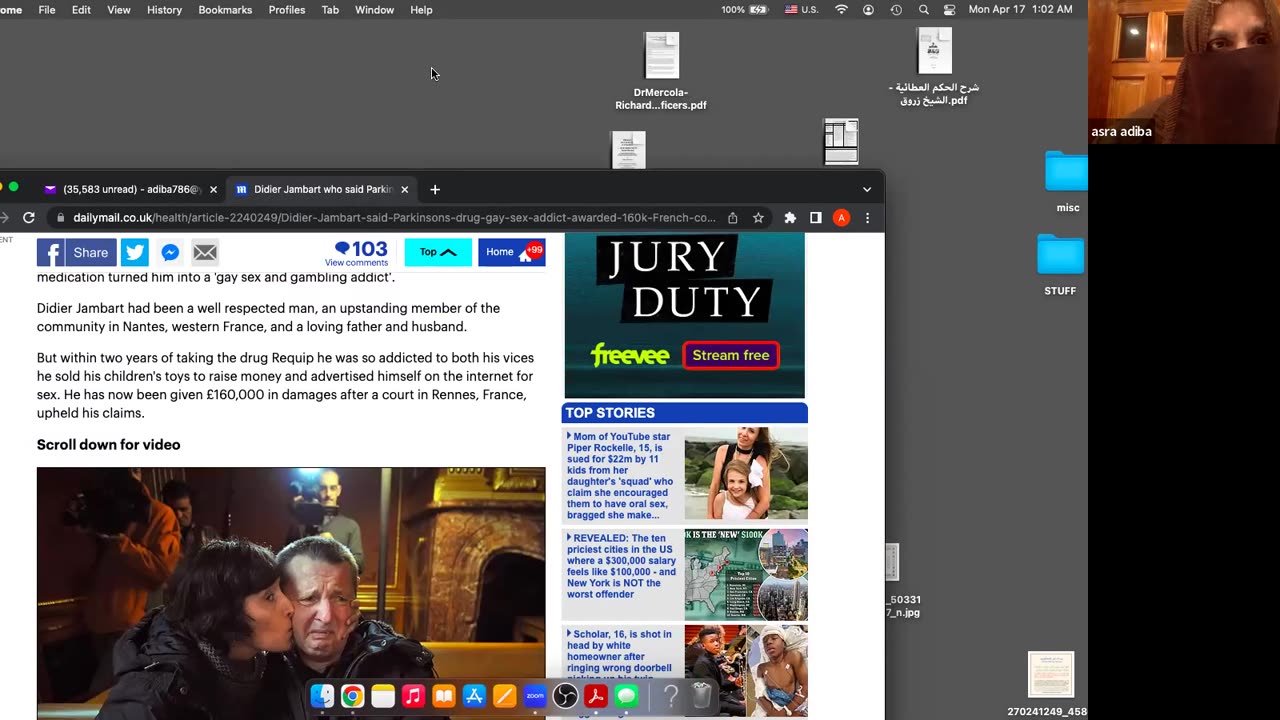Open Zoom from the Dock
The image size is (1280, 720).
[x=535, y=696]
